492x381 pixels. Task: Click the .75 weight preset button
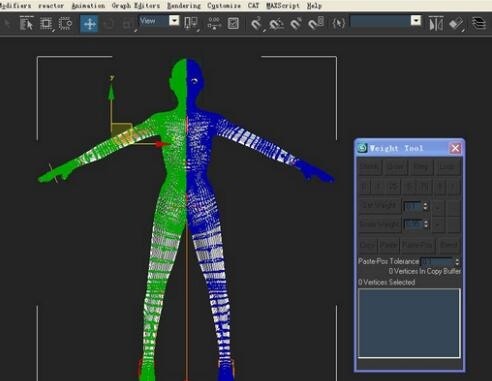[x=424, y=187]
